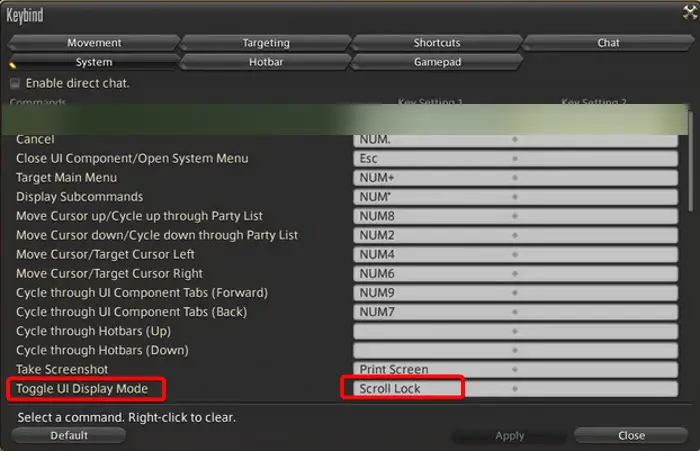Select the Print Screen key setting field
The width and height of the screenshot is (700, 451).
(x=433, y=370)
